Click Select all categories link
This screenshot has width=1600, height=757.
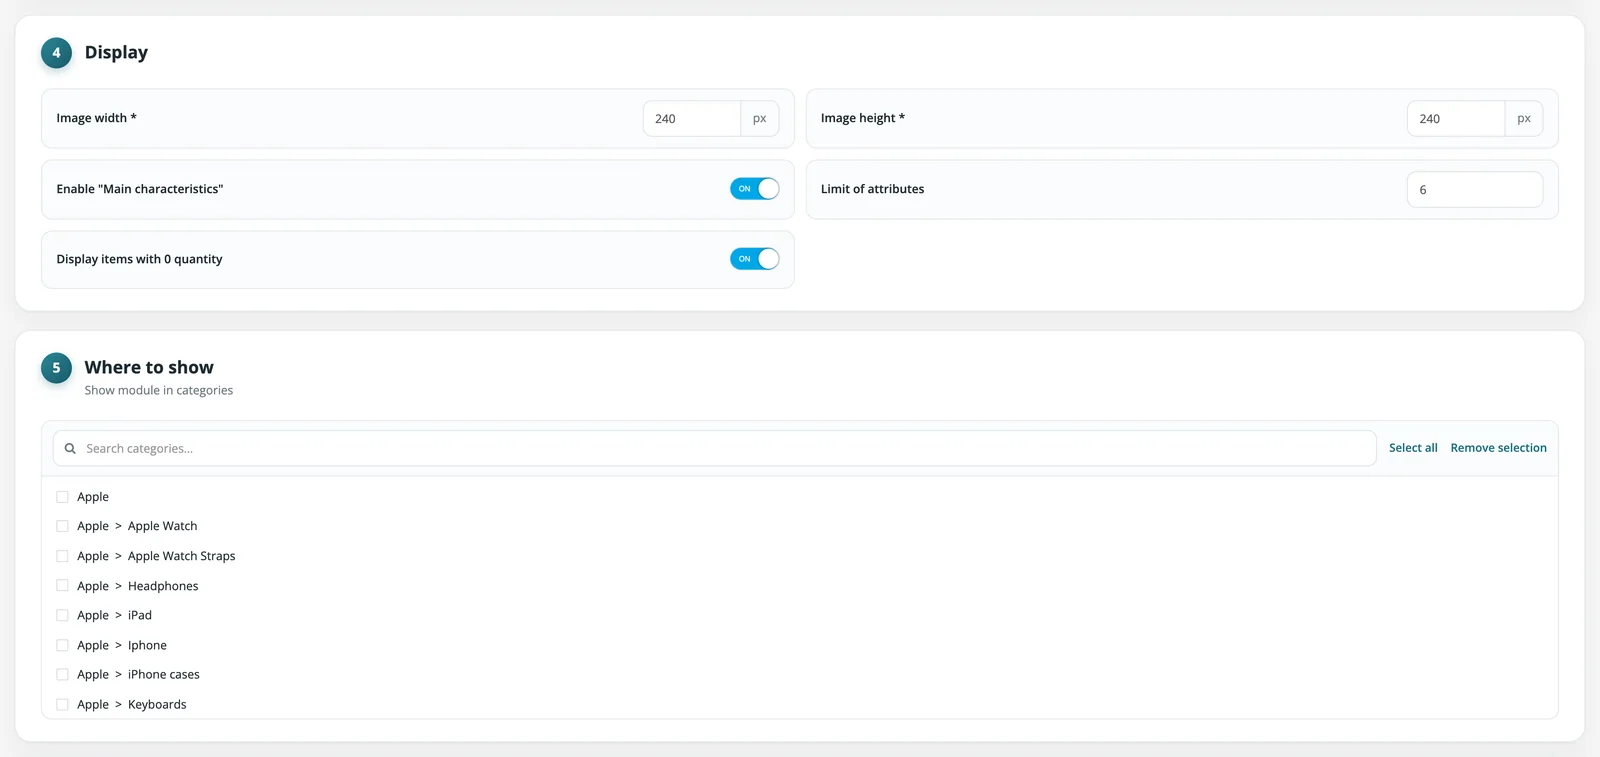1413,448
